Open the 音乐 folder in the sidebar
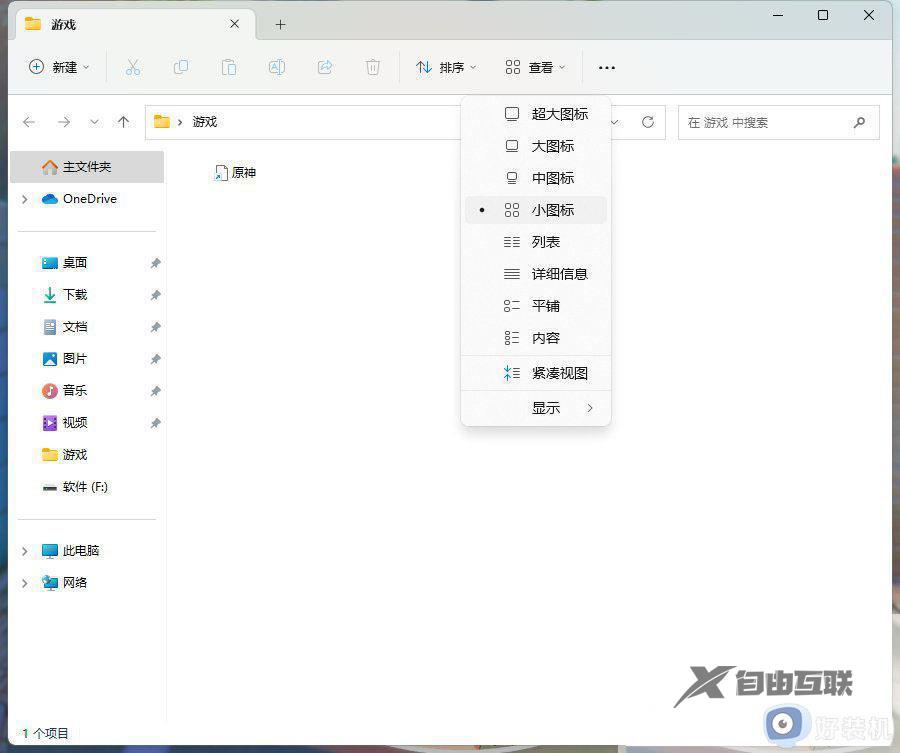This screenshot has width=900, height=753. [x=72, y=390]
